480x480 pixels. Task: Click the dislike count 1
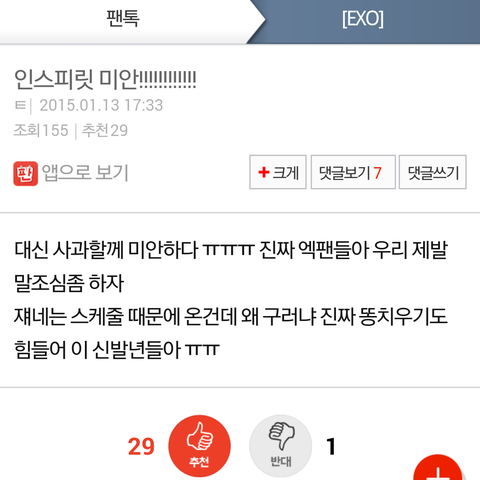coord(331,446)
